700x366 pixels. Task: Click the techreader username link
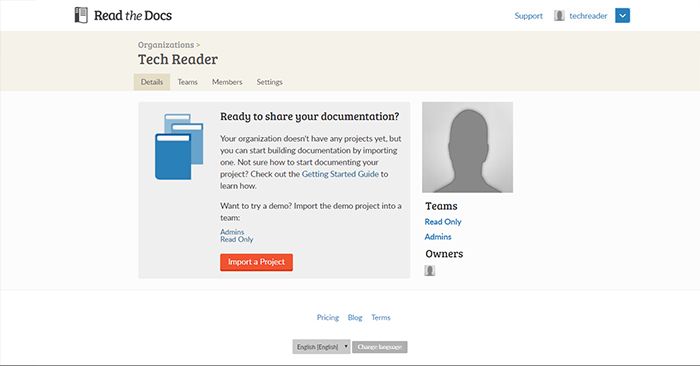coord(588,16)
